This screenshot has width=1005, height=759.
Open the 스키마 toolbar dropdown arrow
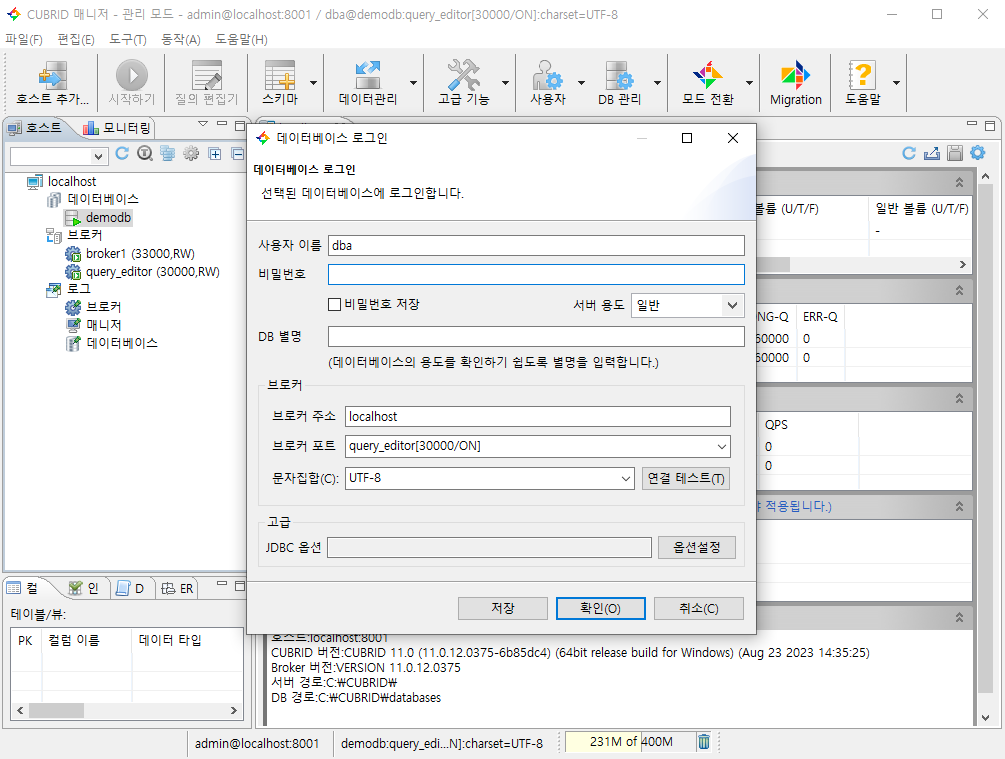(x=313, y=83)
